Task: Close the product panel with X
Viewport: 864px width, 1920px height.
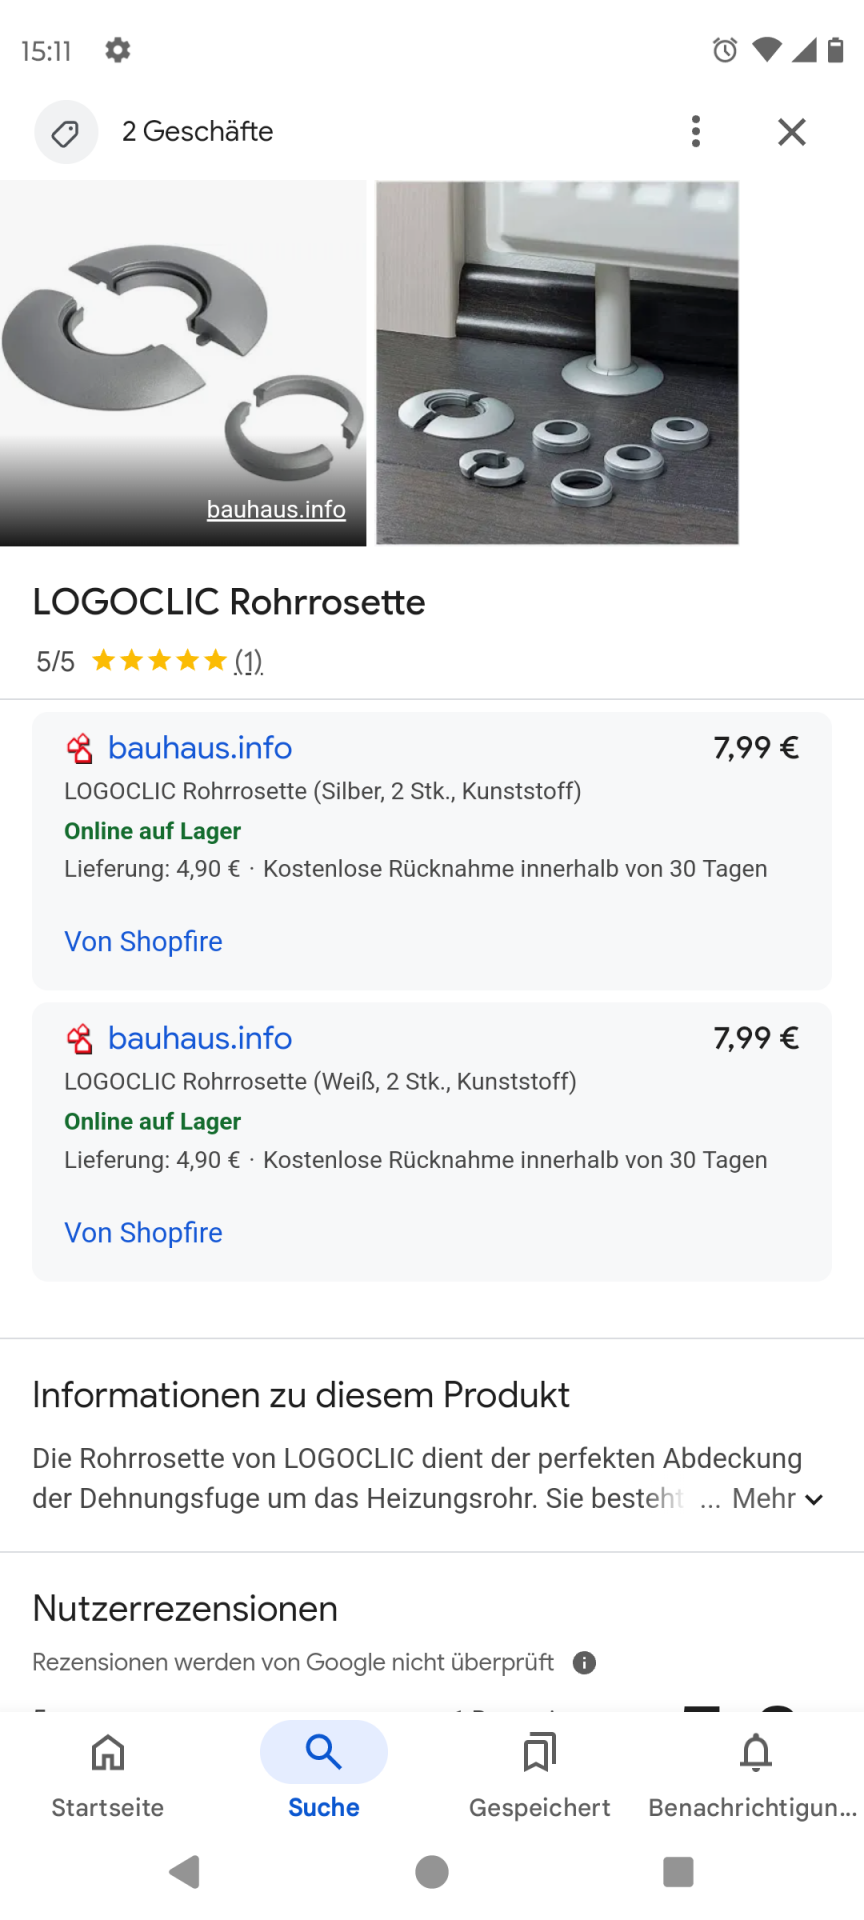Action: click(x=791, y=132)
